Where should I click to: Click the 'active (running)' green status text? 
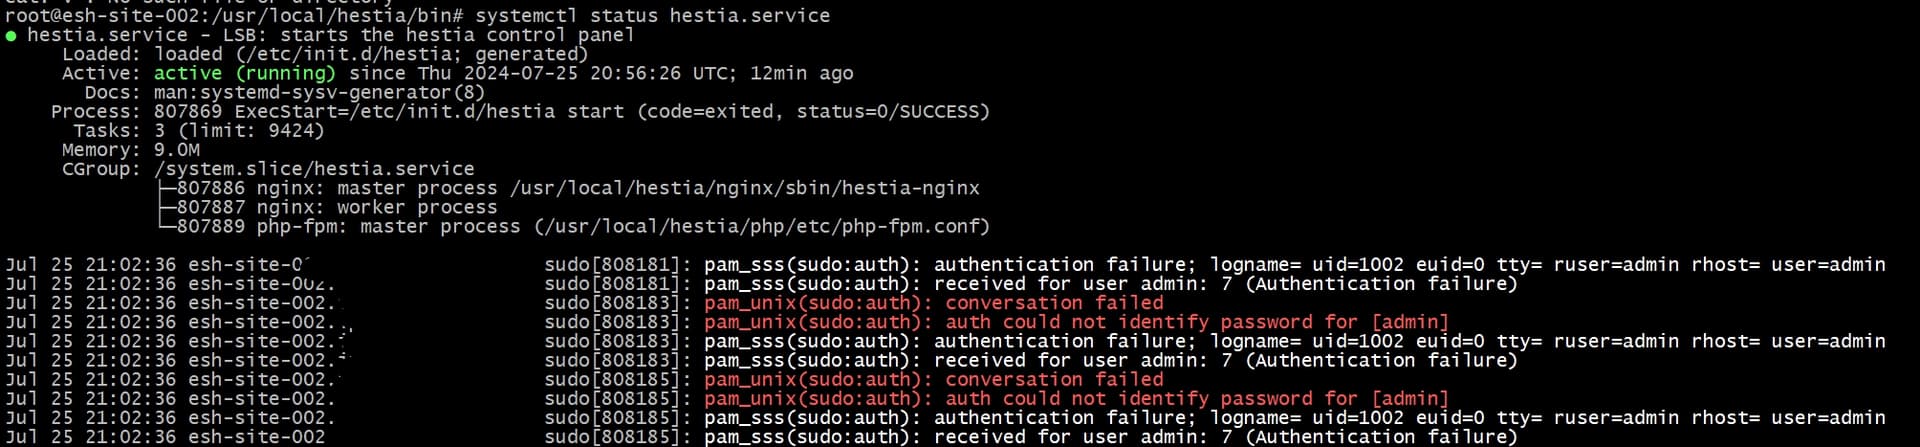244,73
